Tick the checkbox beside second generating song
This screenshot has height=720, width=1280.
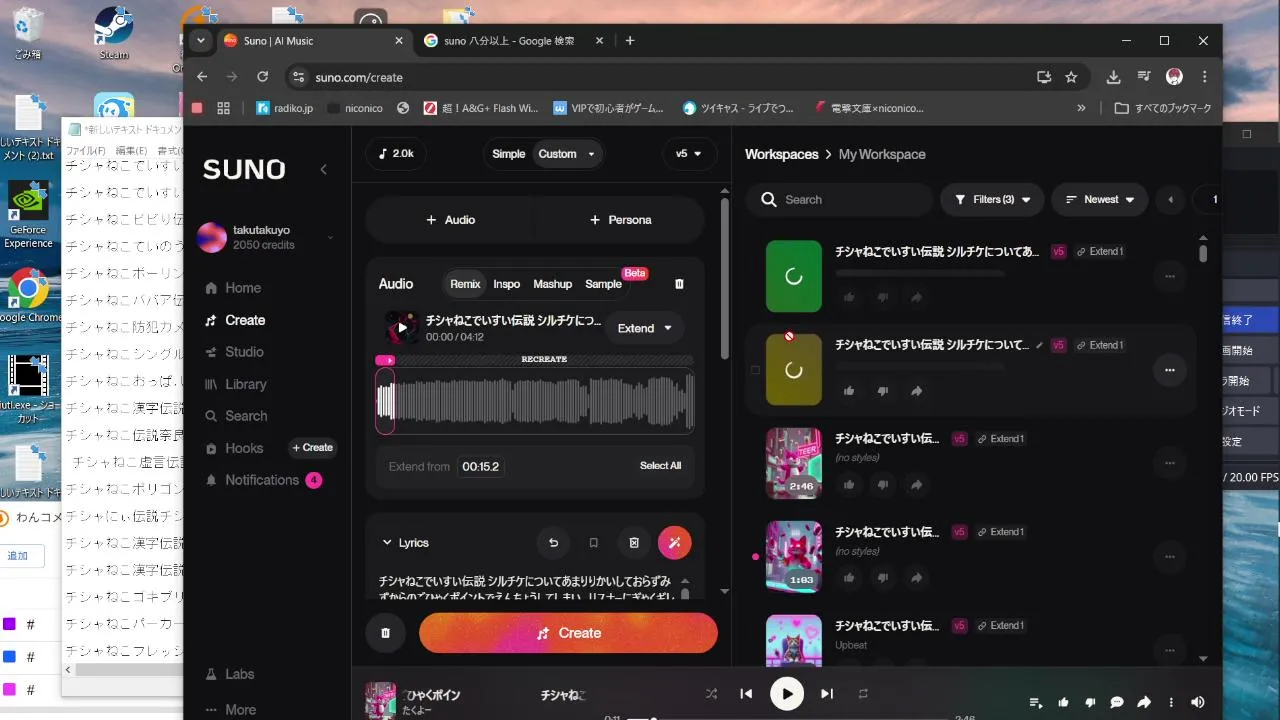tap(755, 370)
